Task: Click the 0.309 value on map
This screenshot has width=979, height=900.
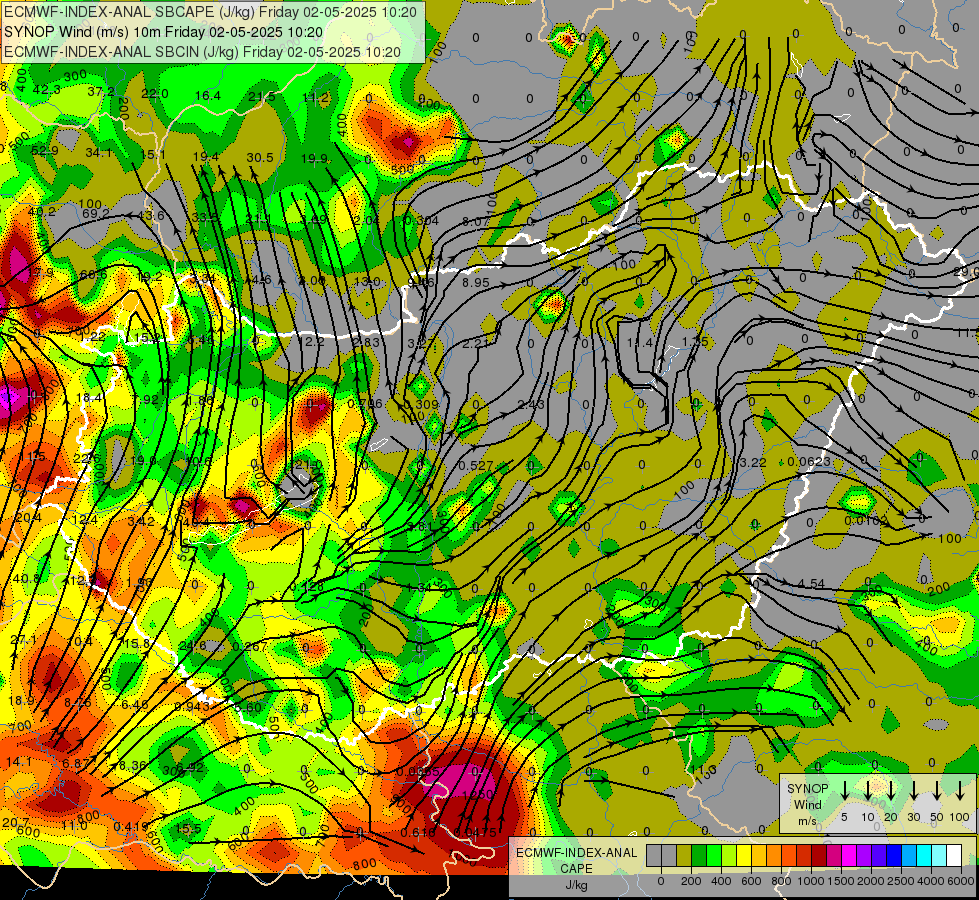Action: coord(421,404)
